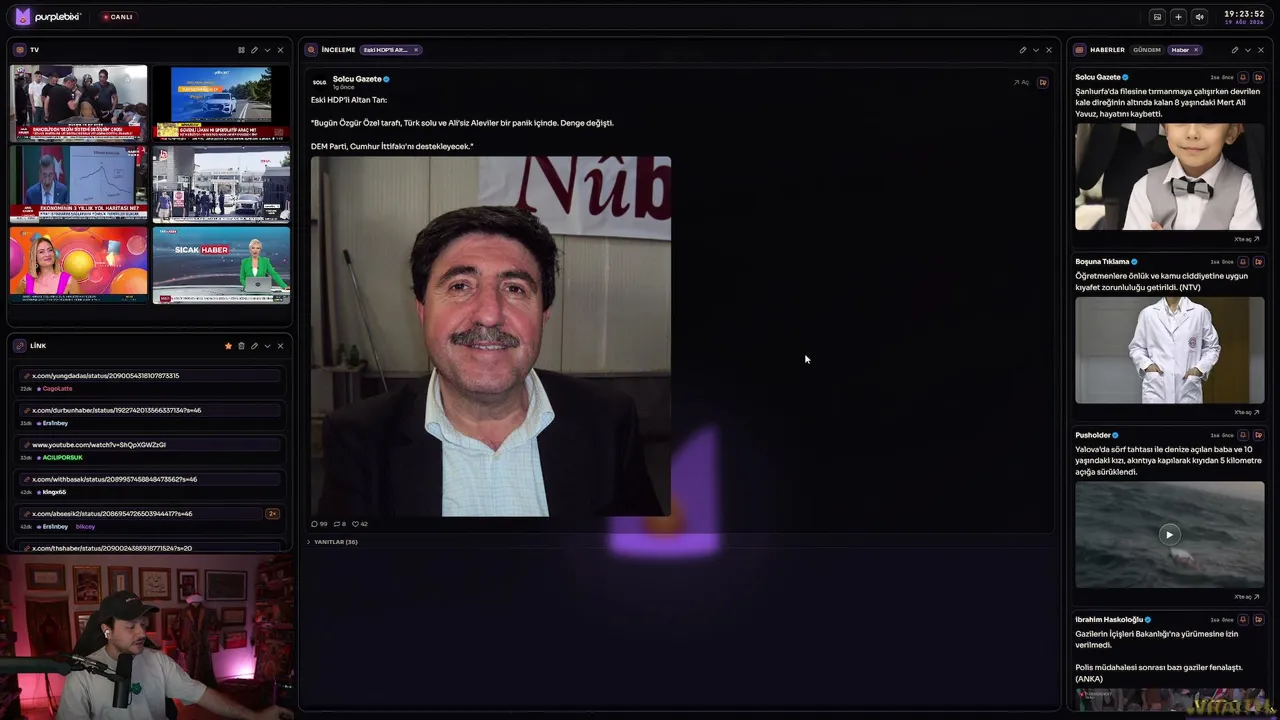Image resolution: width=1280 pixels, height=720 pixels.
Task: Enlarge the Altan Tan post photo
Action: [x=491, y=336]
